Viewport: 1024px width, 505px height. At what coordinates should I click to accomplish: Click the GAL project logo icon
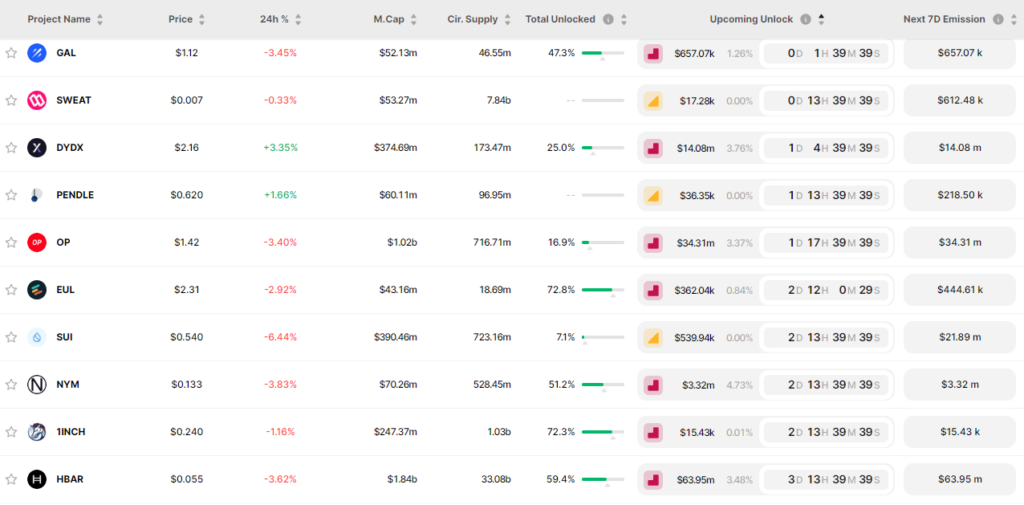[37, 53]
